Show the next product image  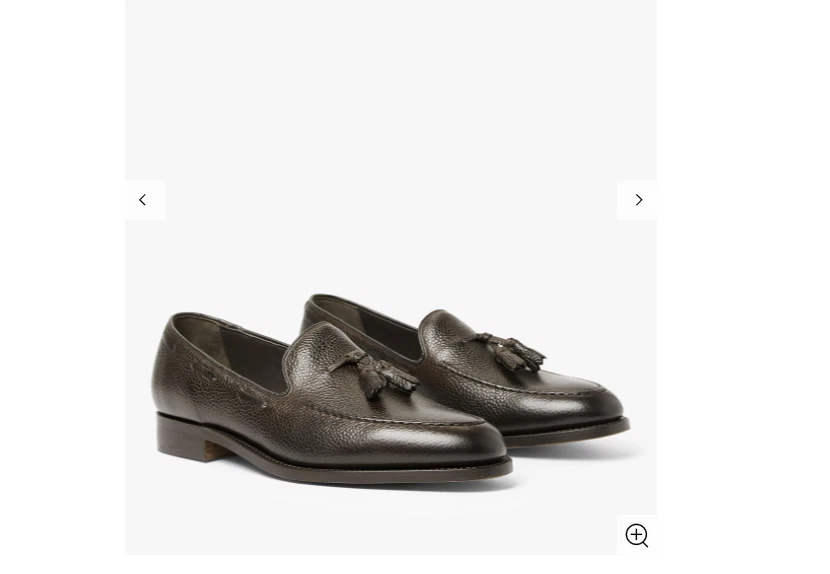(x=637, y=200)
